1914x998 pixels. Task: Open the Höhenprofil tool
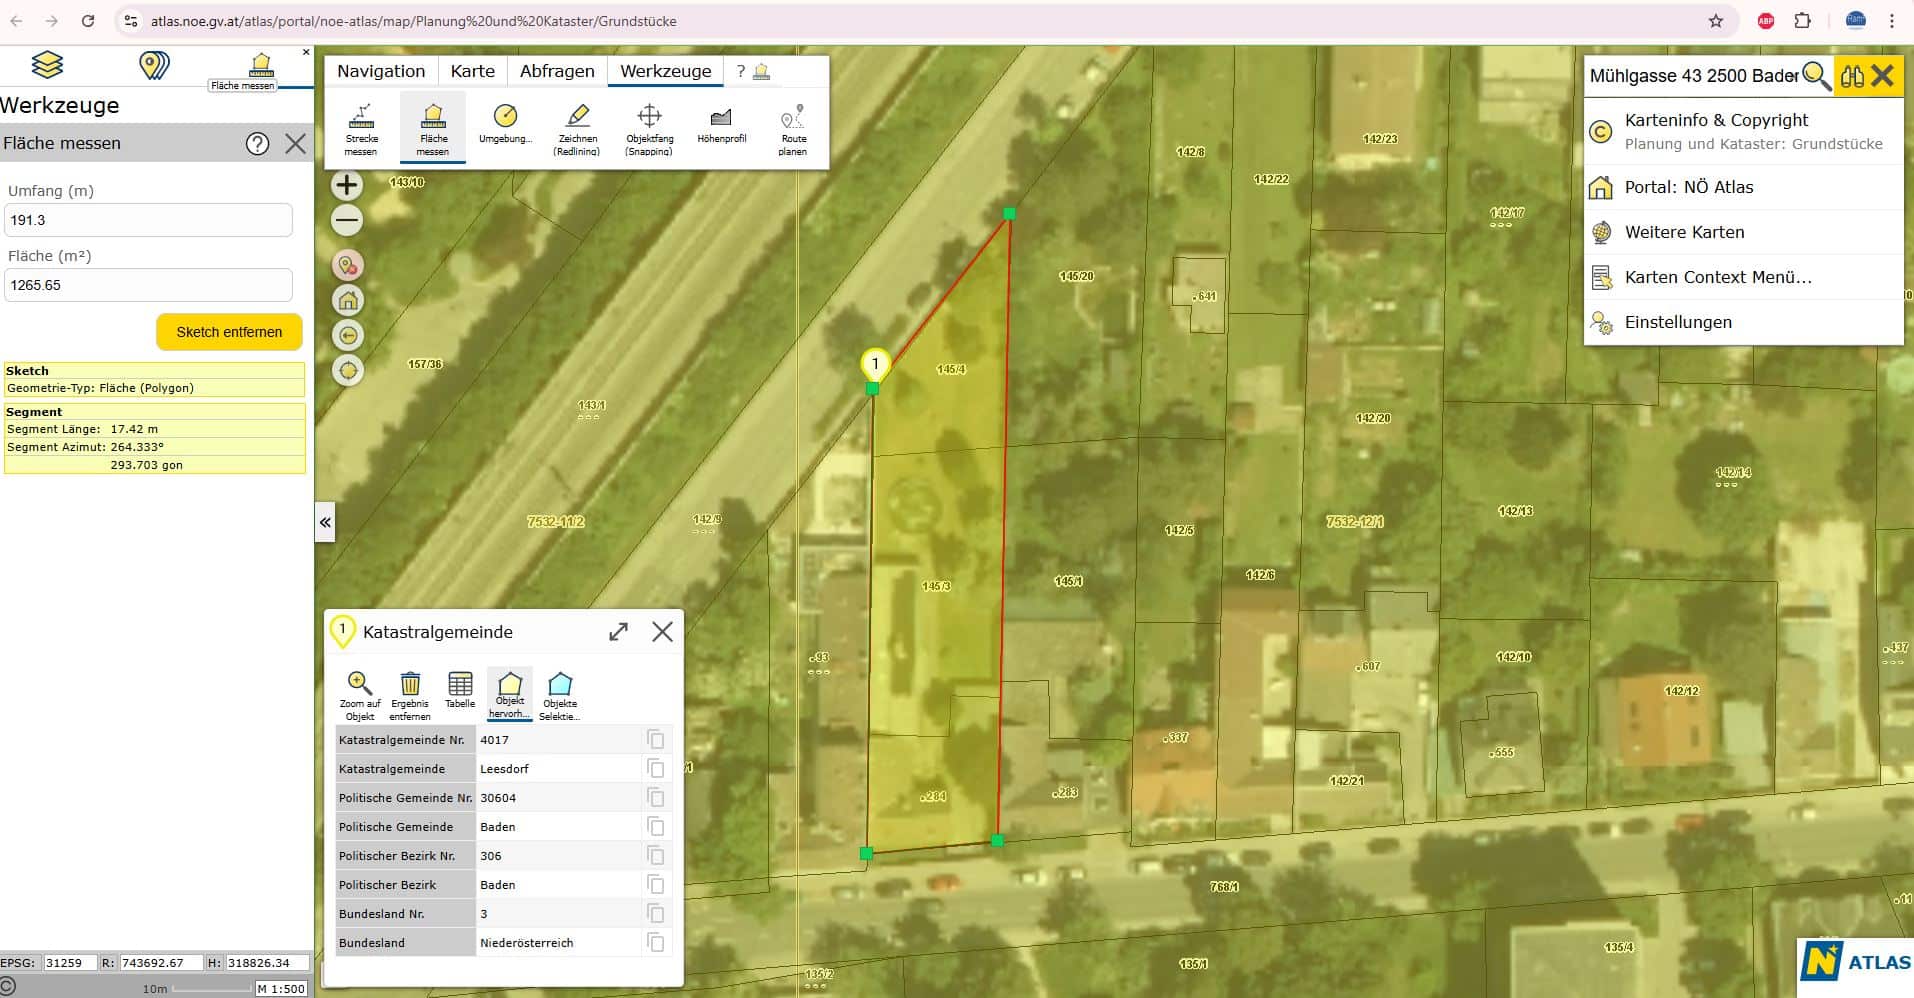(721, 125)
